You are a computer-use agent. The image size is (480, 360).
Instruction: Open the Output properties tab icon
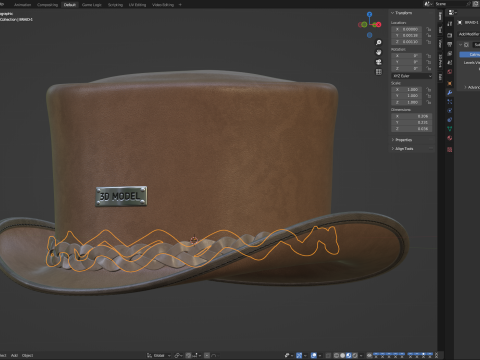tap(450, 44)
